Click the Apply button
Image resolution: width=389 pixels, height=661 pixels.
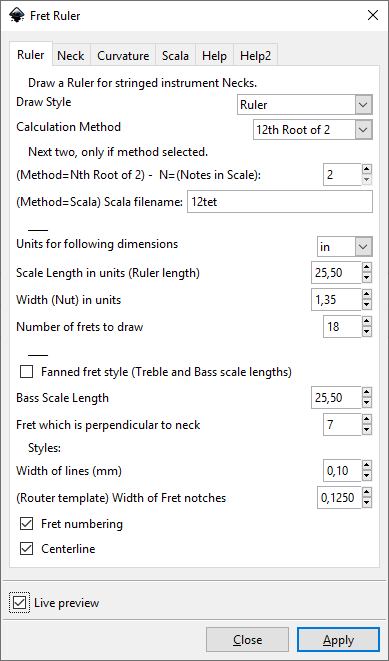[x=338, y=640]
